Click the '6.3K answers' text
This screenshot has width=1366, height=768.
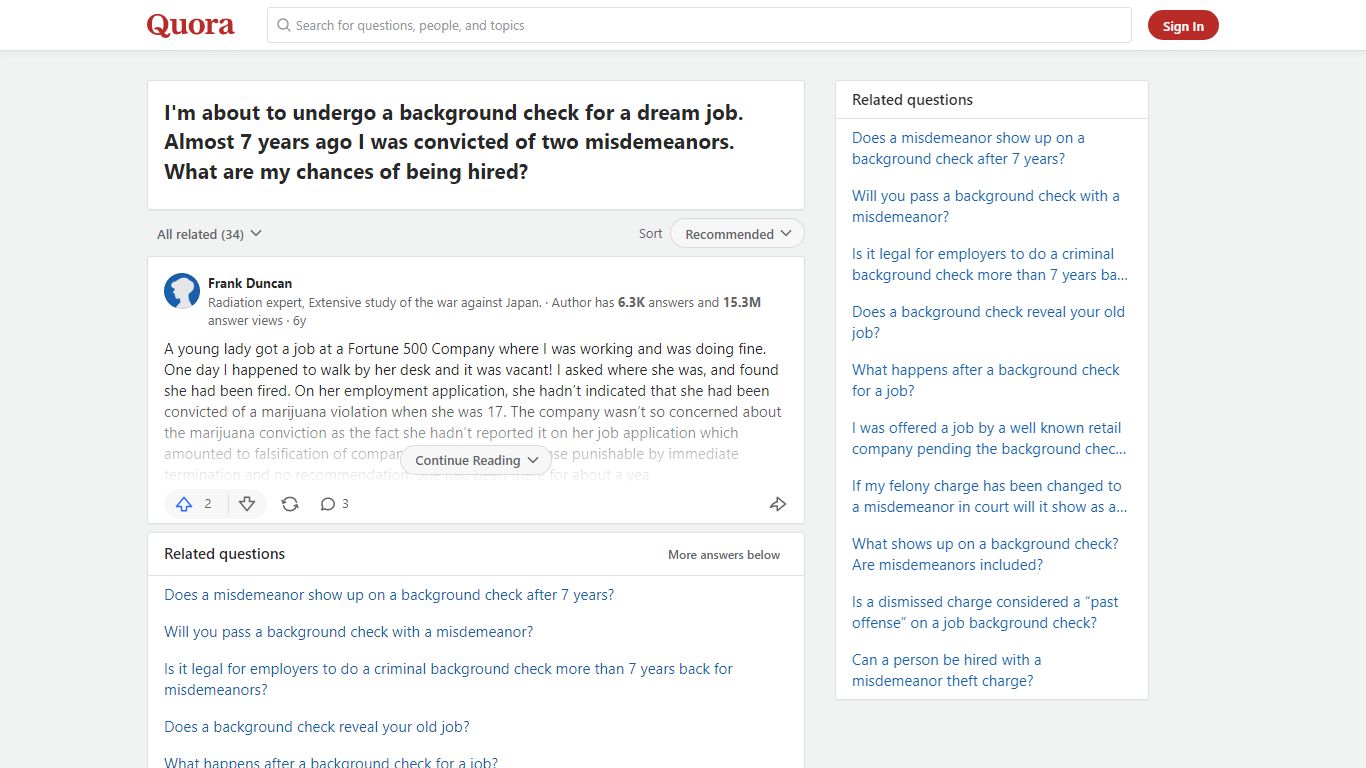[x=656, y=302]
